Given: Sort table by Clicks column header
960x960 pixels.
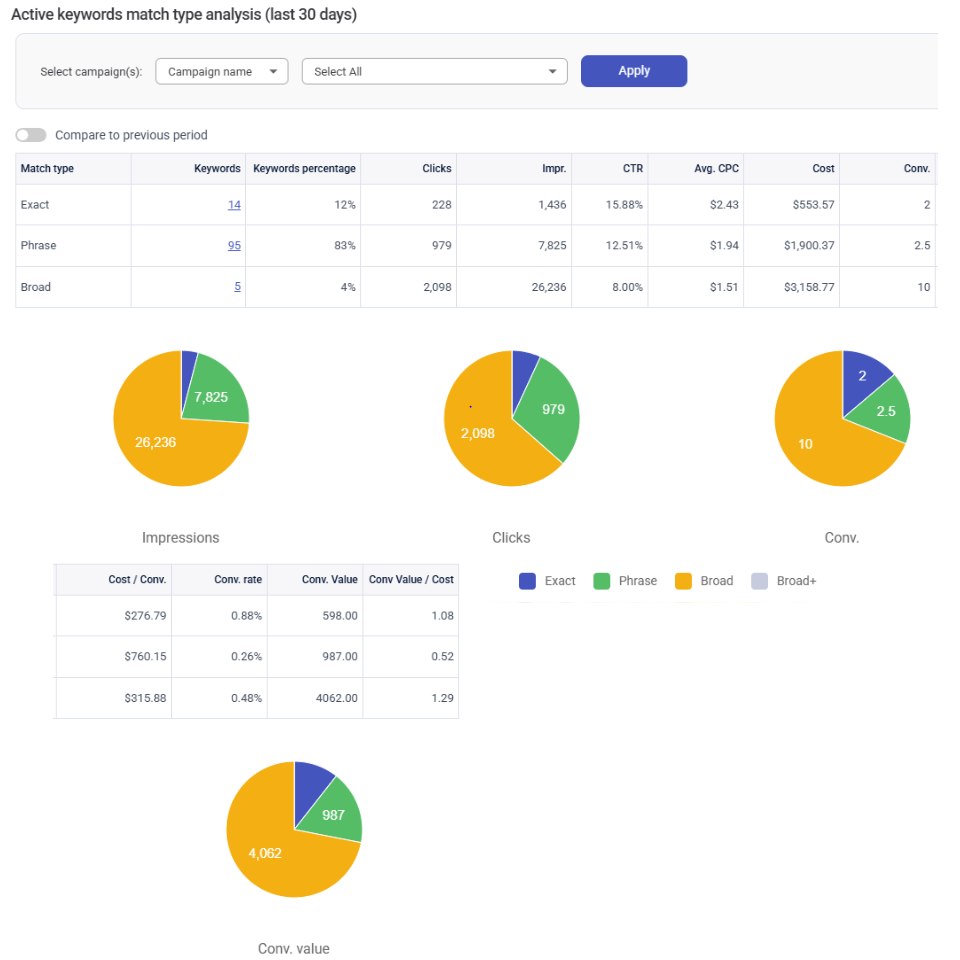Looking at the screenshot, I should (x=437, y=168).
